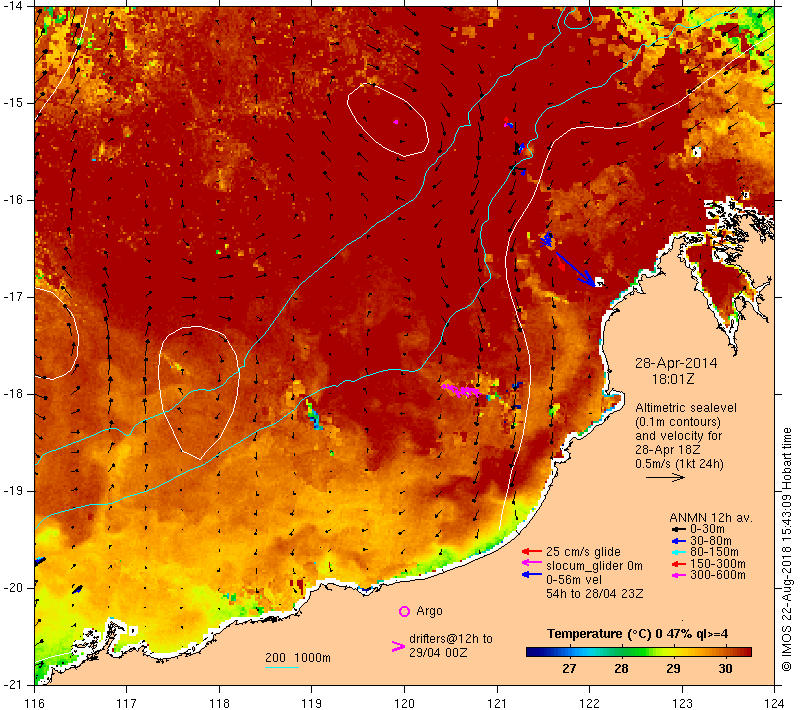This screenshot has width=800, height=710.
Task: Click the Argo legend label
Action: [x=429, y=611]
